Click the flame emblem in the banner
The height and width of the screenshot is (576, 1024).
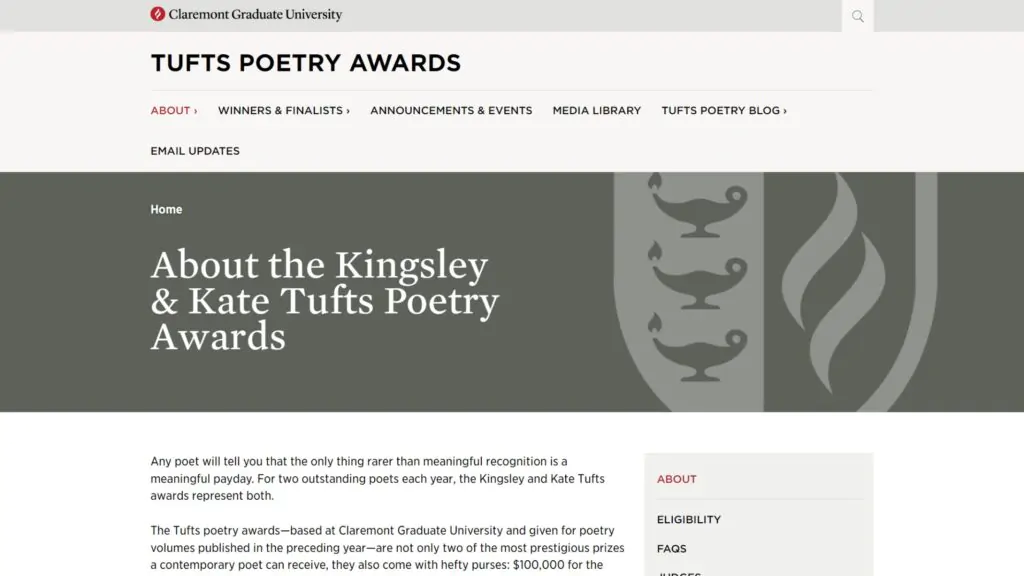pyautogui.click(x=835, y=290)
